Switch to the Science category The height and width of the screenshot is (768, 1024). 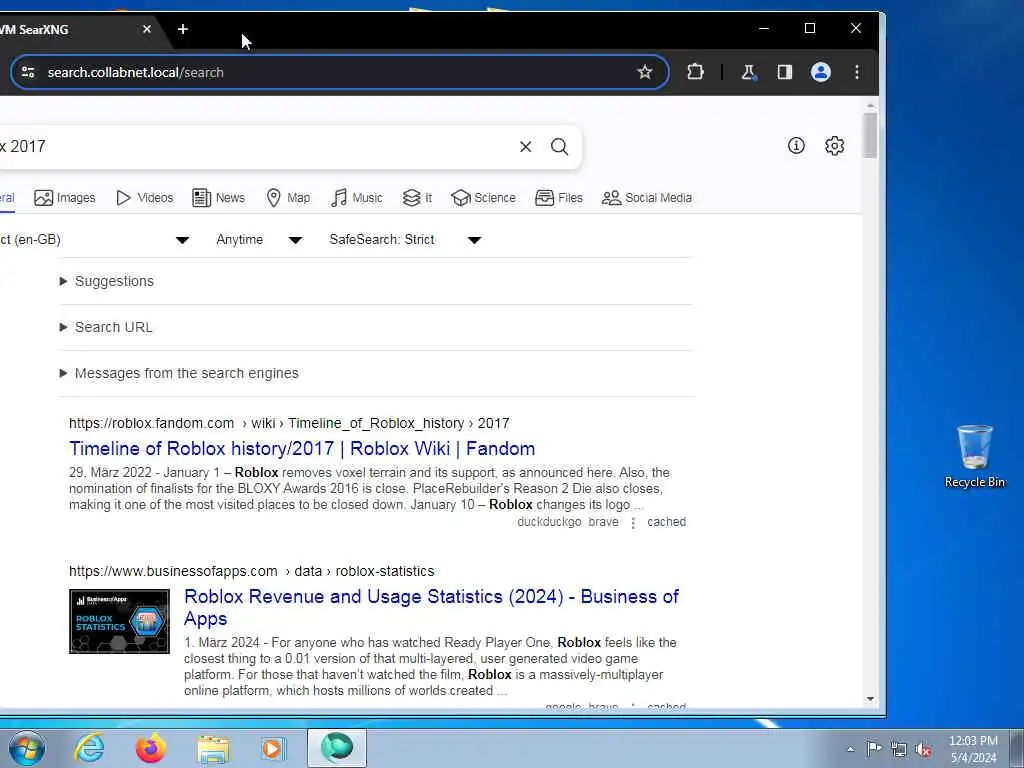coord(483,198)
